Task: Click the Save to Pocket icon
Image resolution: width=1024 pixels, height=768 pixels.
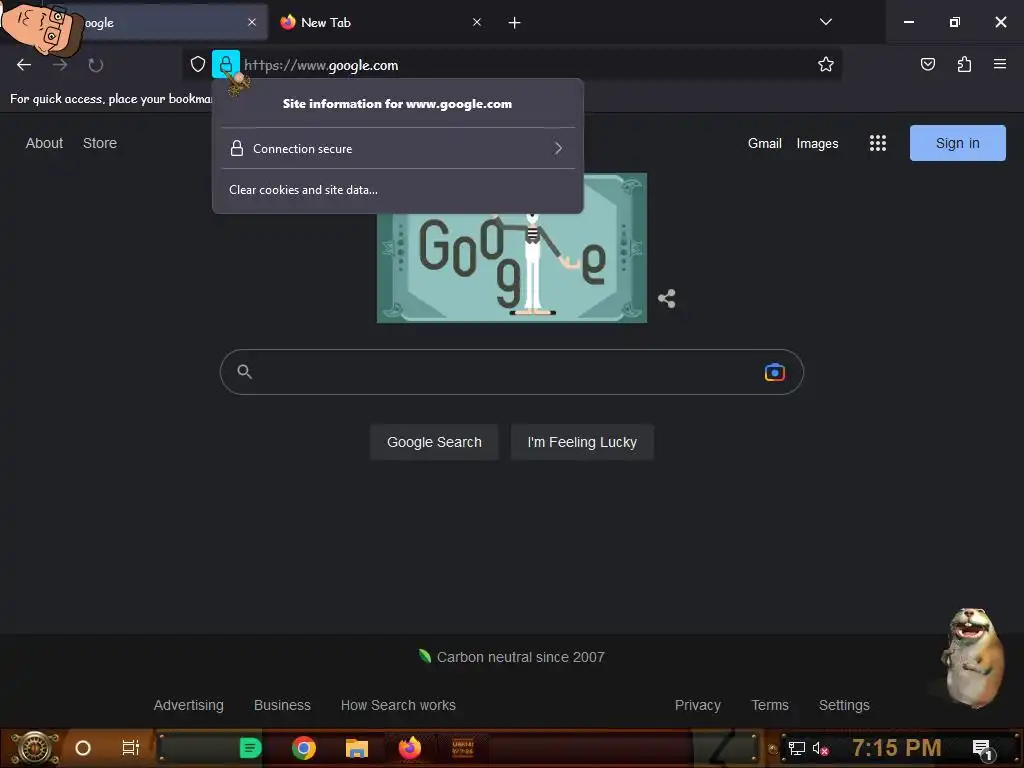Action: [x=927, y=64]
